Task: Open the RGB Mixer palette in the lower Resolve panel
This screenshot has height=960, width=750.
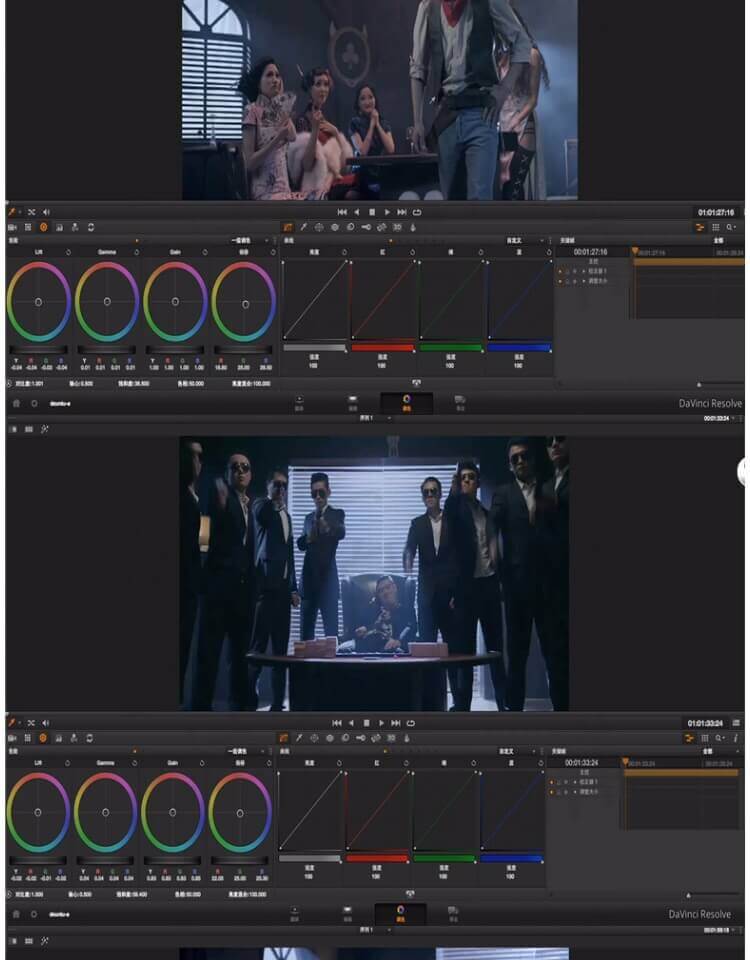Action: (x=59, y=738)
